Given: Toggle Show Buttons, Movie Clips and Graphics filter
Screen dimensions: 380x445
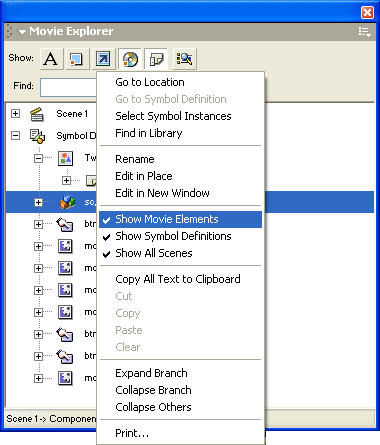Looking at the screenshot, I should coord(77,59).
